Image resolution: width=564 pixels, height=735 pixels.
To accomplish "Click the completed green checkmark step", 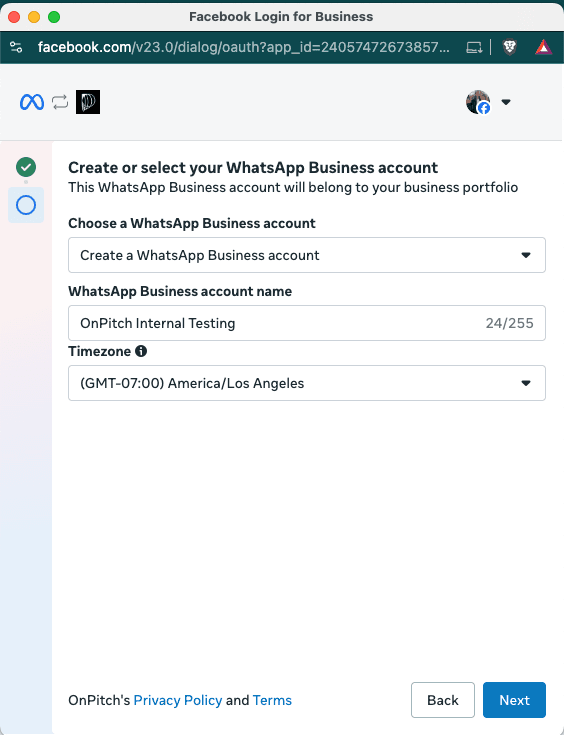I will [26, 167].
